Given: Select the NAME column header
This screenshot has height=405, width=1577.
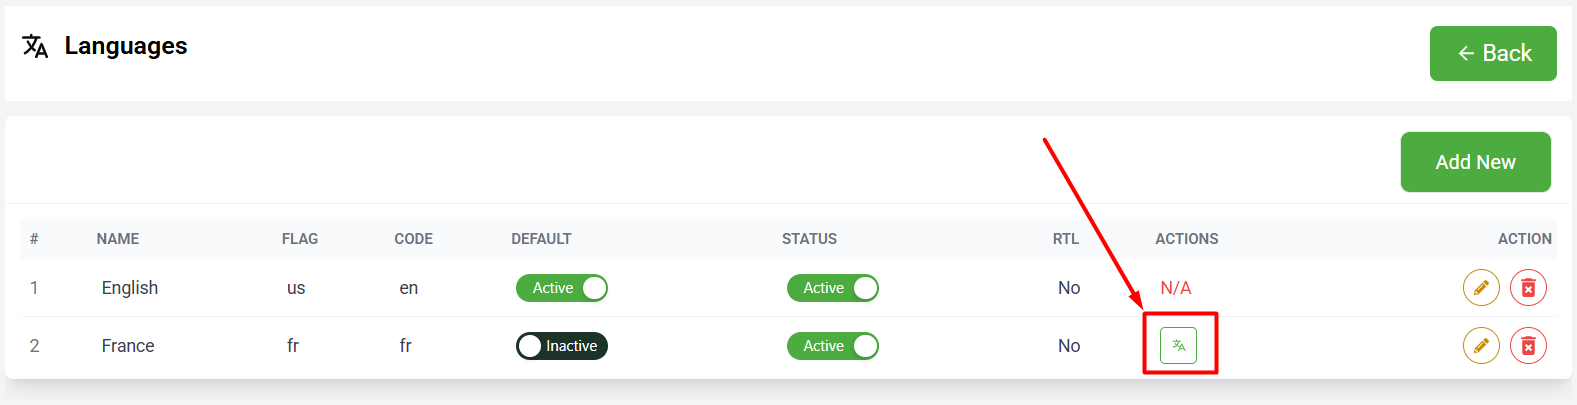Looking at the screenshot, I should 118,239.
